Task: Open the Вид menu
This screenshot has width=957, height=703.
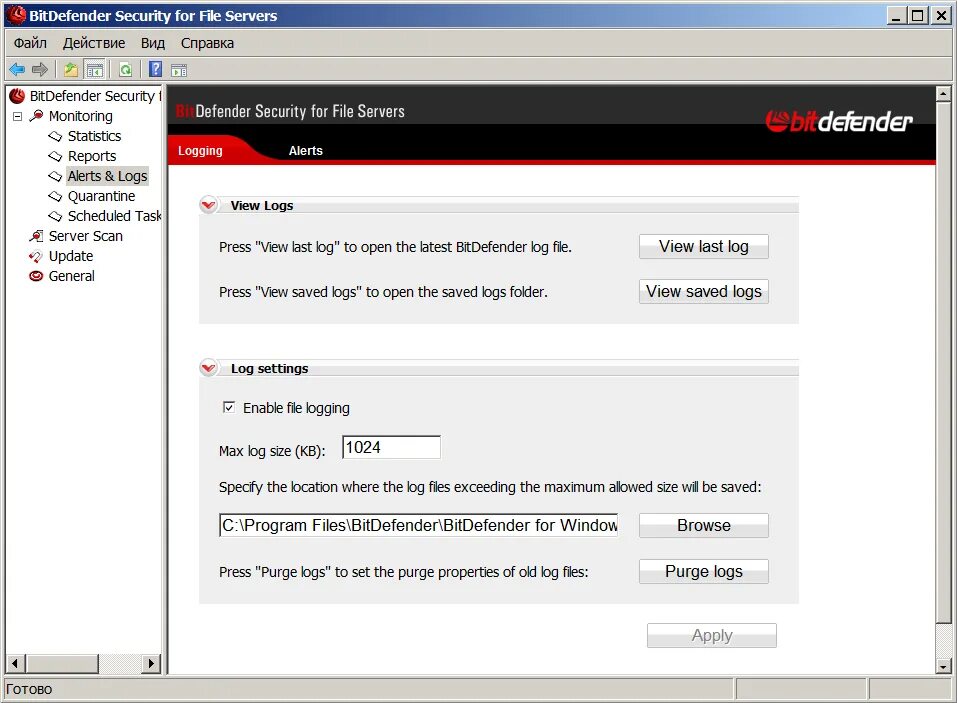Action: pyautogui.click(x=153, y=43)
